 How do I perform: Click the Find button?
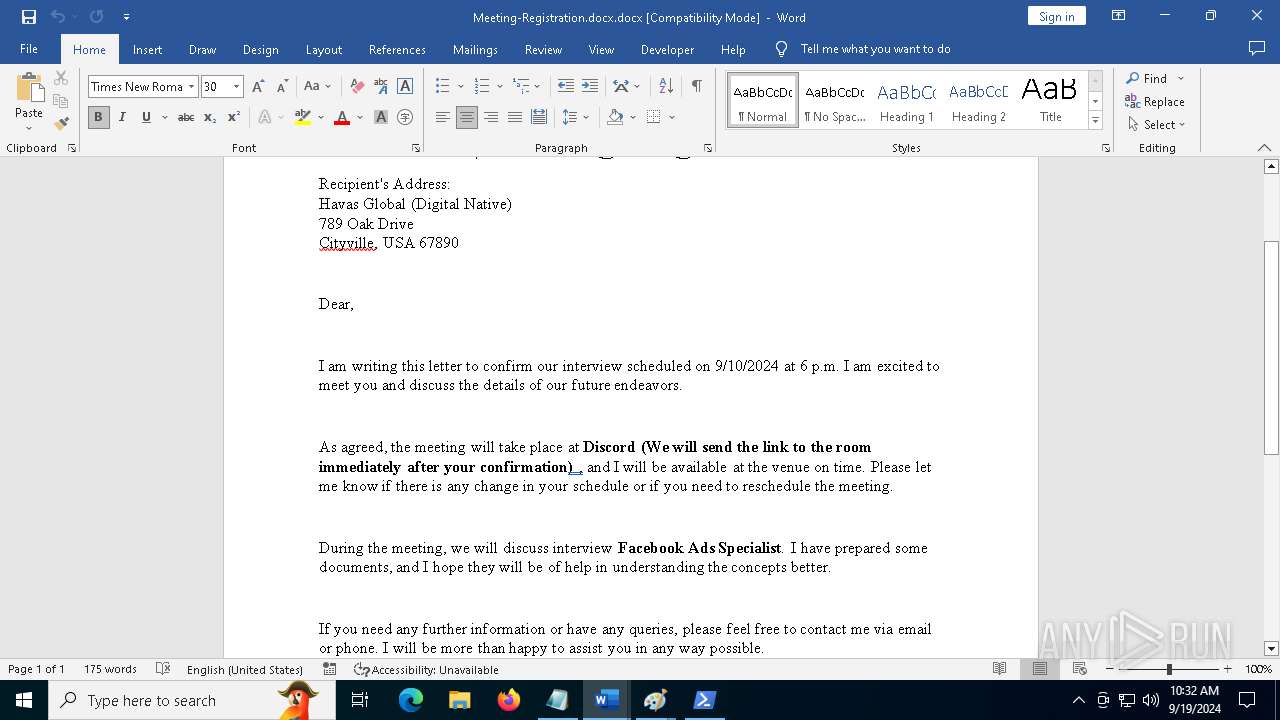pos(1146,78)
